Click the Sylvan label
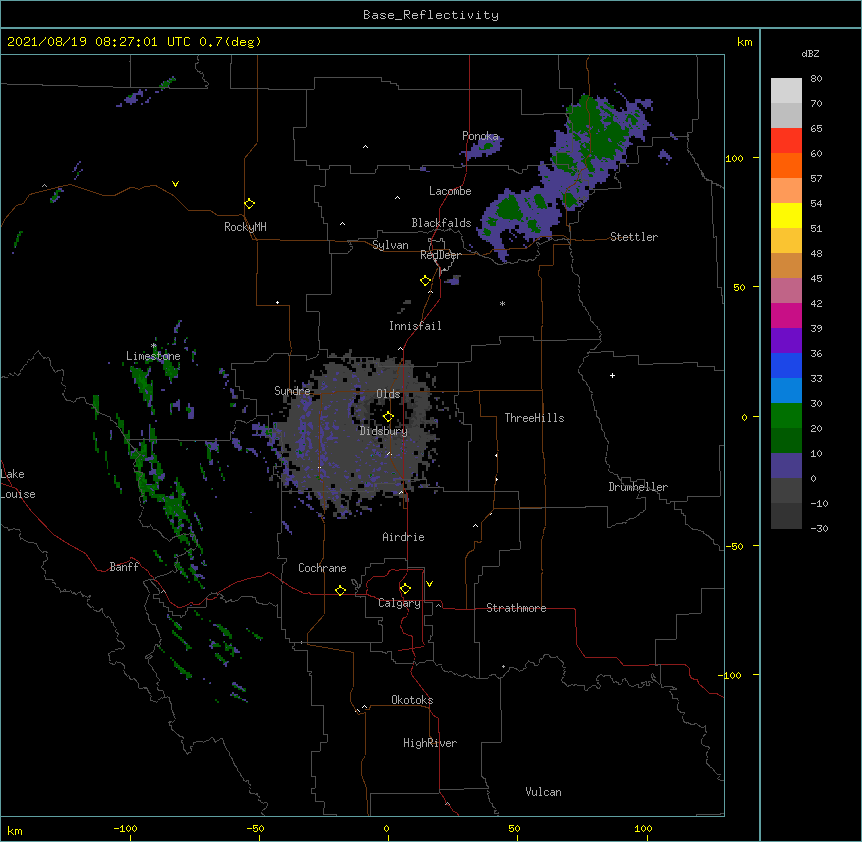 point(390,245)
